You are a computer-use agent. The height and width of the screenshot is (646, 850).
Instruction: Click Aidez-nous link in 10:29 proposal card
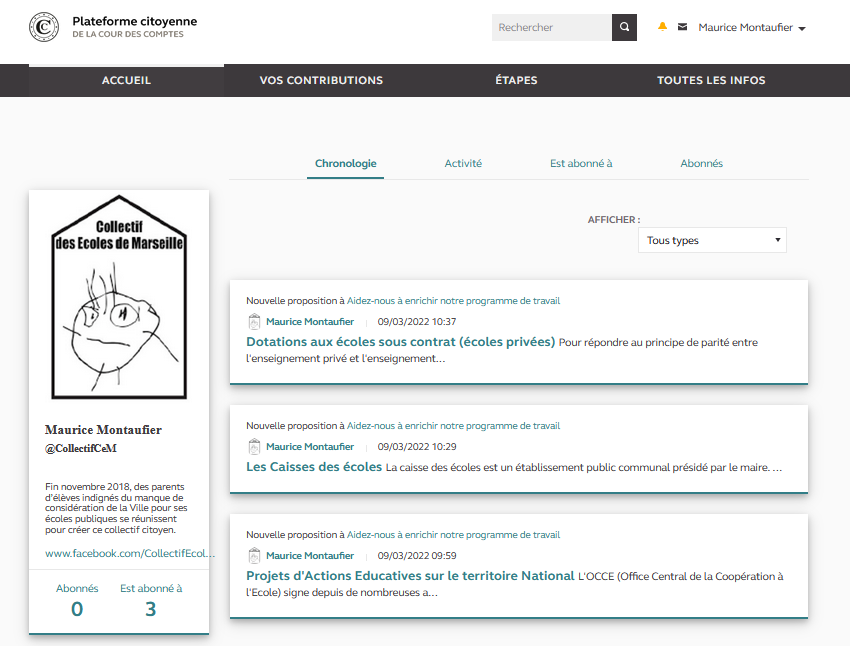pos(453,426)
